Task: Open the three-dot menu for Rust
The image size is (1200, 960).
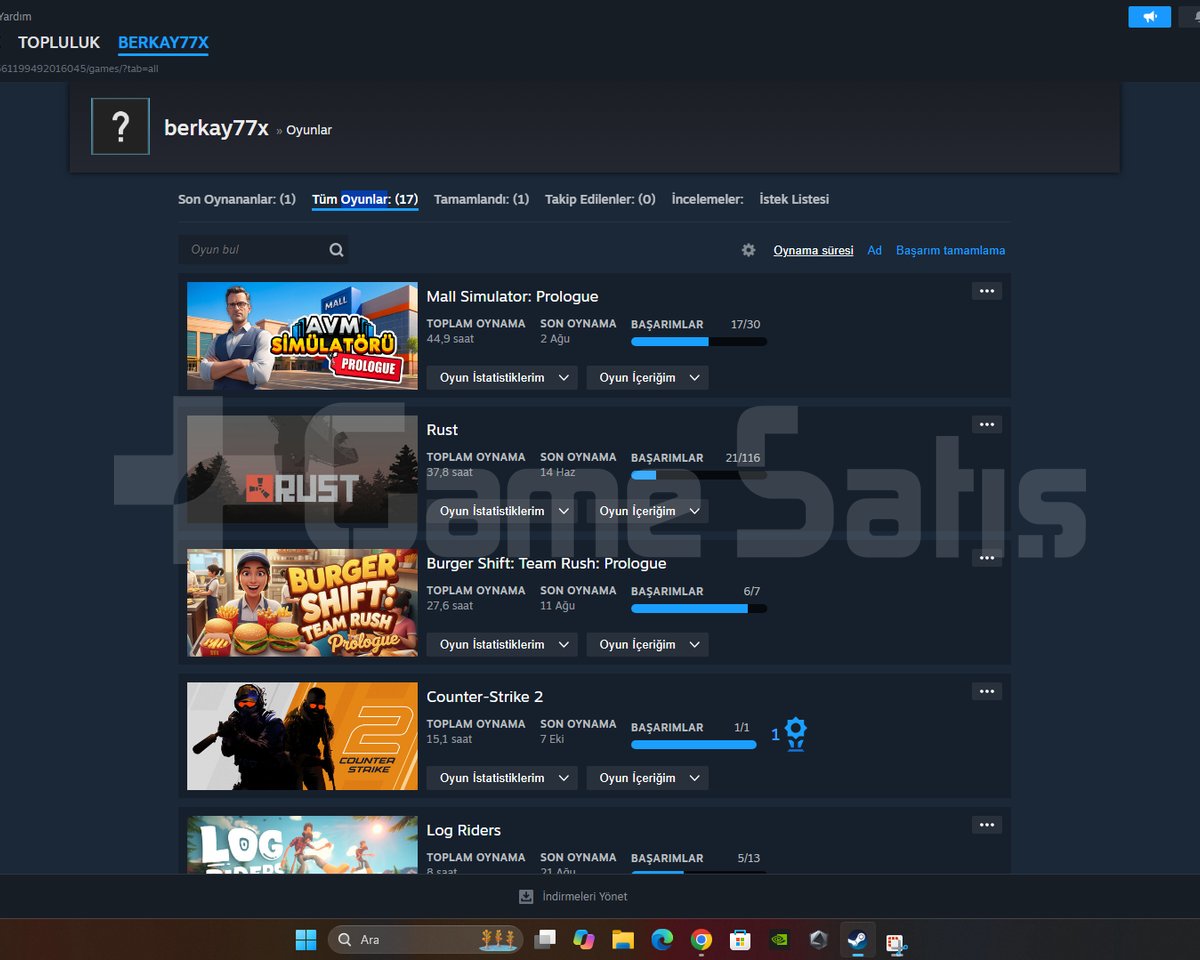Action: tap(986, 425)
